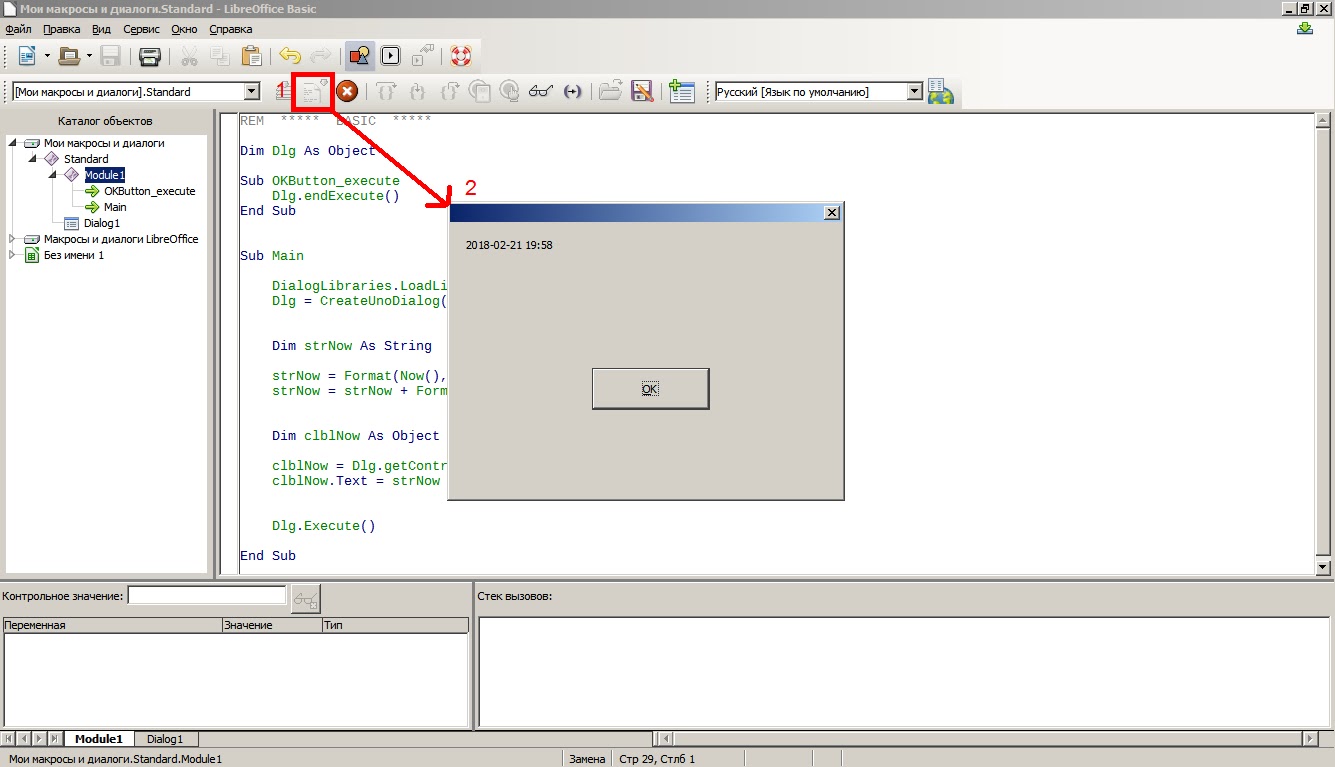Image resolution: width=1335 pixels, height=767 pixels.
Task: Open the Manage Breakpoints icon
Action: coord(510,92)
